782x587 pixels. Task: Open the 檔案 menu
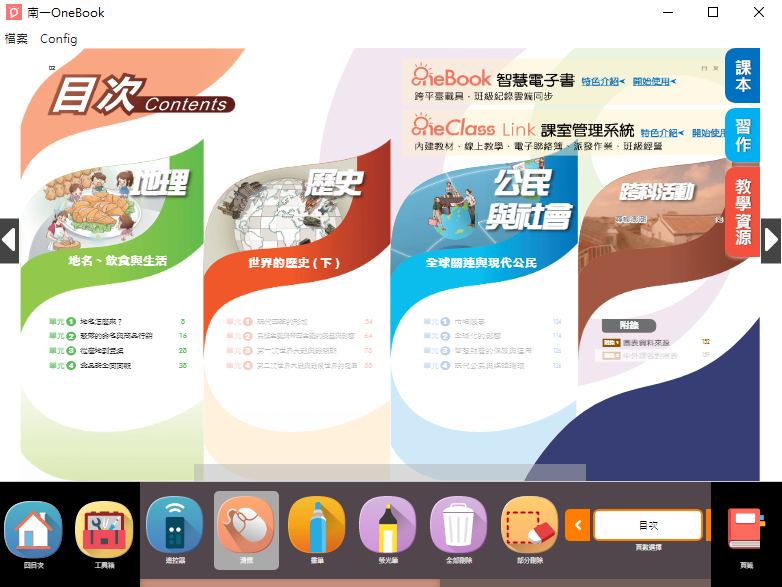16,39
